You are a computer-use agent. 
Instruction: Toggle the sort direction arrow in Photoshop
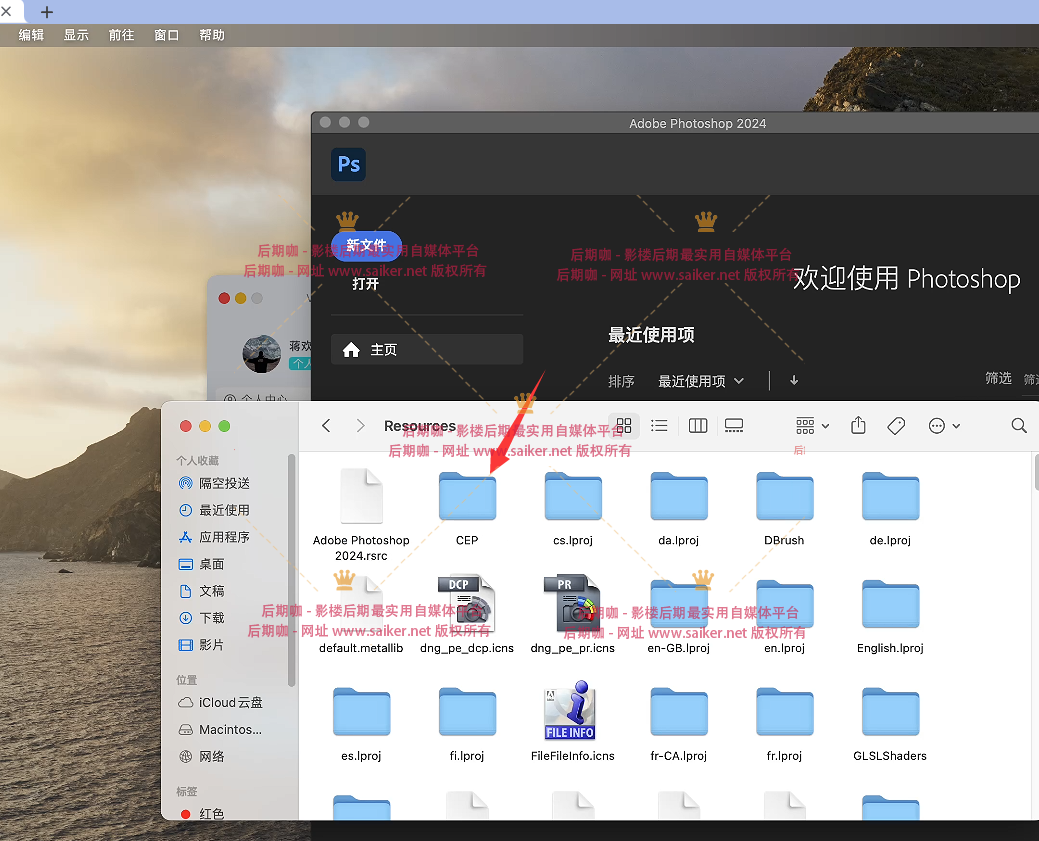794,381
